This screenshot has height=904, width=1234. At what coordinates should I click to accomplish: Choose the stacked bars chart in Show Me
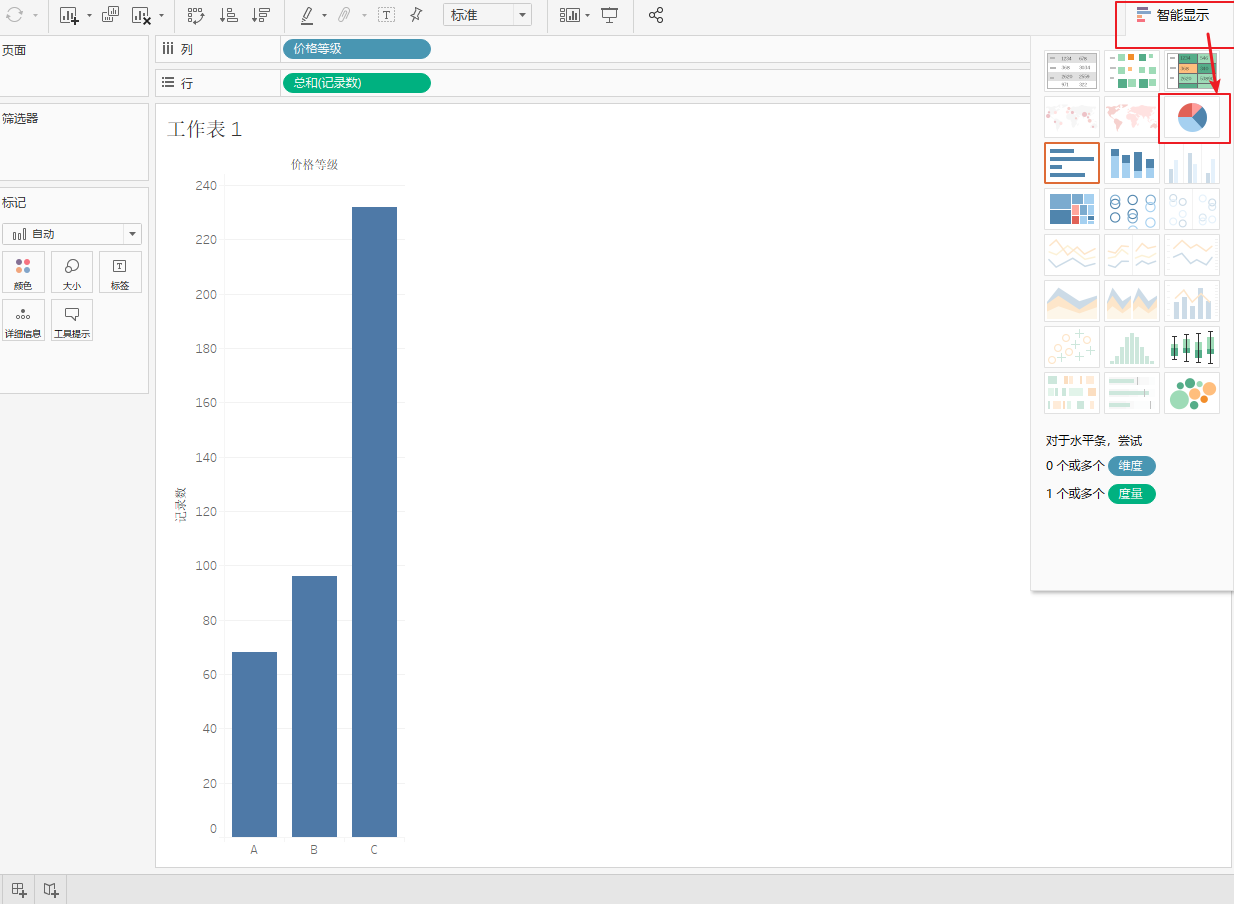[1132, 163]
